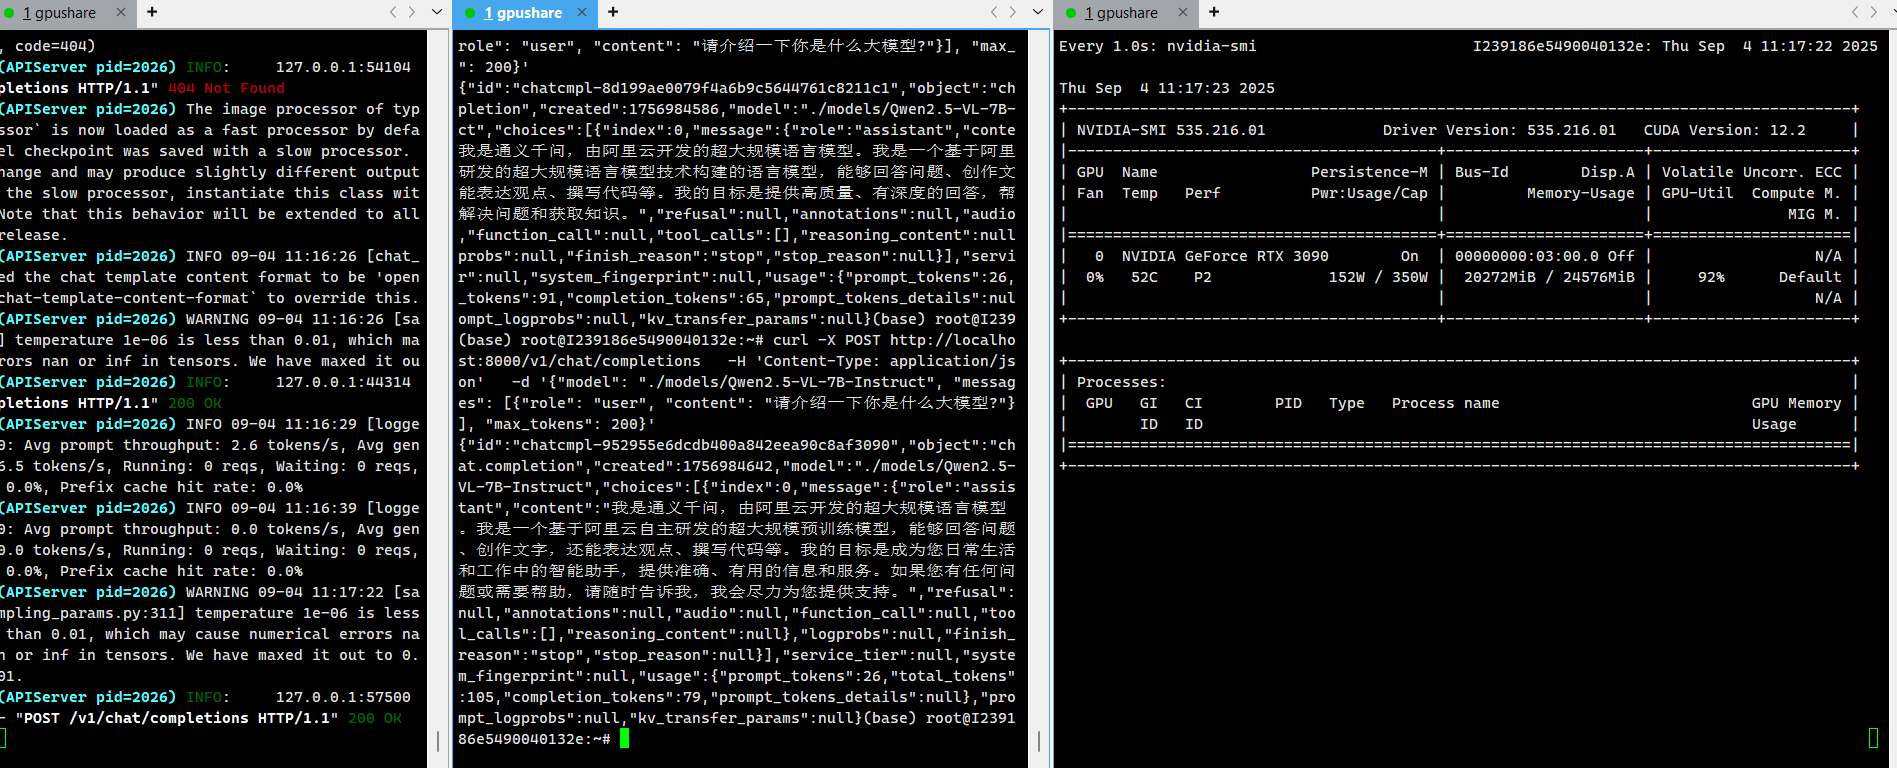Activate the right pane's gpushare tab

(1126, 13)
